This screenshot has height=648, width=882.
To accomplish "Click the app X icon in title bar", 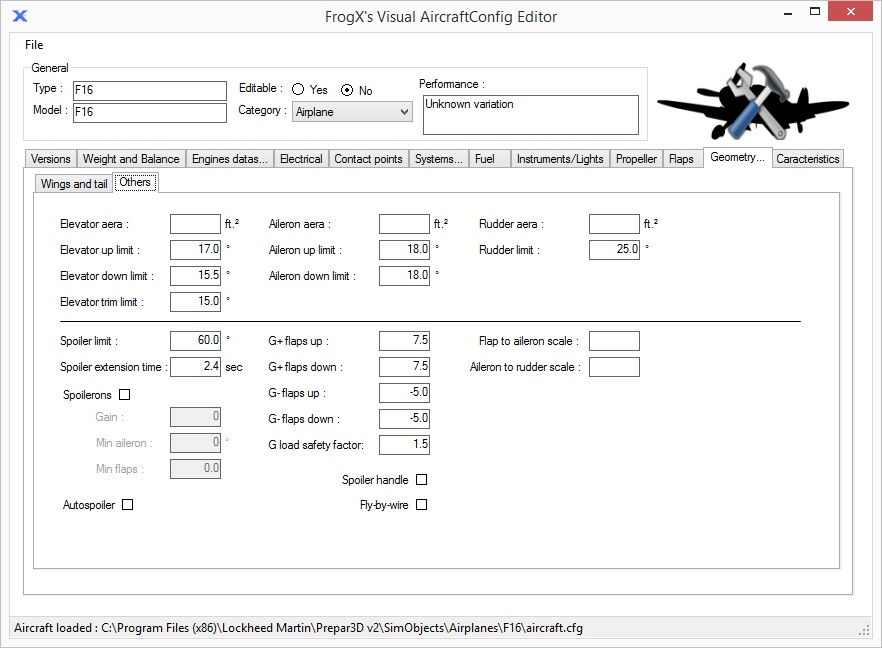I will [20, 16].
